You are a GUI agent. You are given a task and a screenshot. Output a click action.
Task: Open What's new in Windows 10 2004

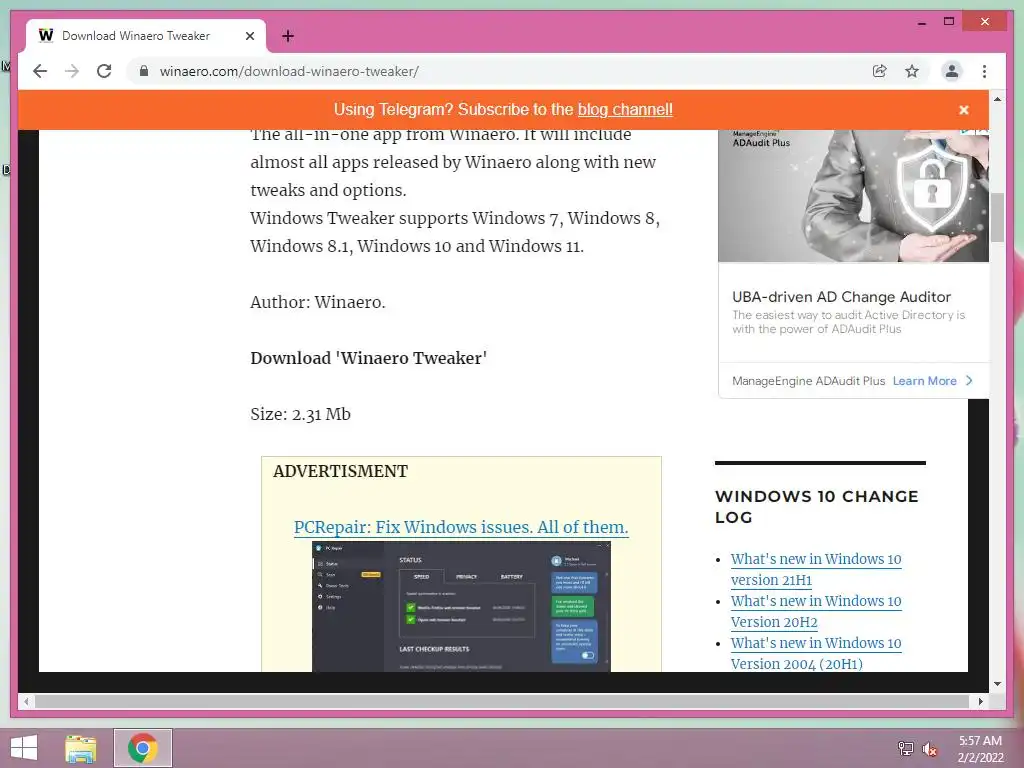(x=816, y=653)
